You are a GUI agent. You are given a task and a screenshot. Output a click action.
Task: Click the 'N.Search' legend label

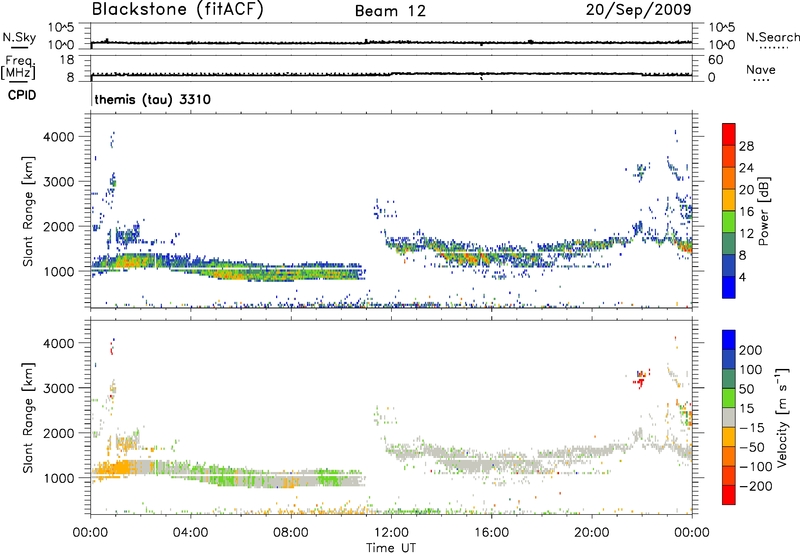click(772, 37)
